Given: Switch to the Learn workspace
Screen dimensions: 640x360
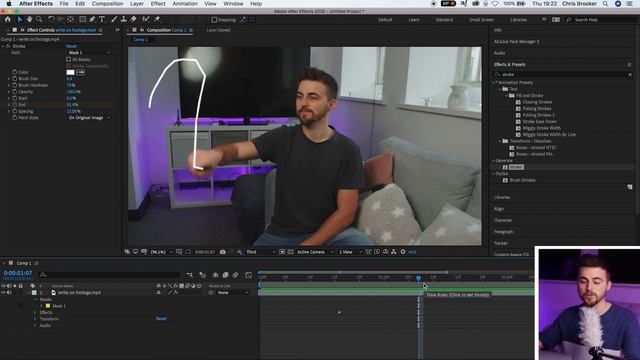Looking at the screenshot, I should tap(414, 20).
